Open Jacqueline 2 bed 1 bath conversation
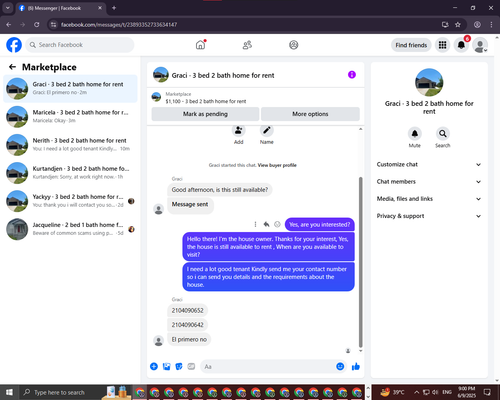Image resolution: width=500 pixels, height=400 pixels. click(70, 229)
